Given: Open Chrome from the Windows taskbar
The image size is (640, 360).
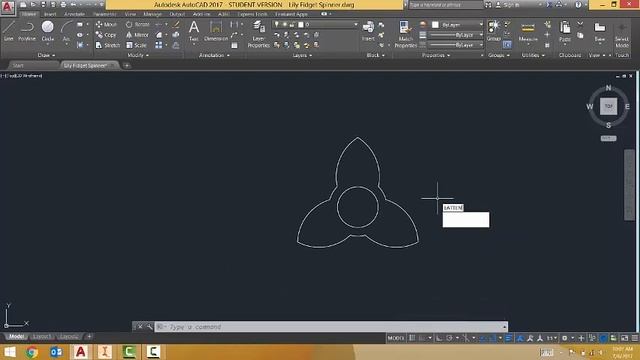Looking at the screenshot, I should click(x=31, y=352).
